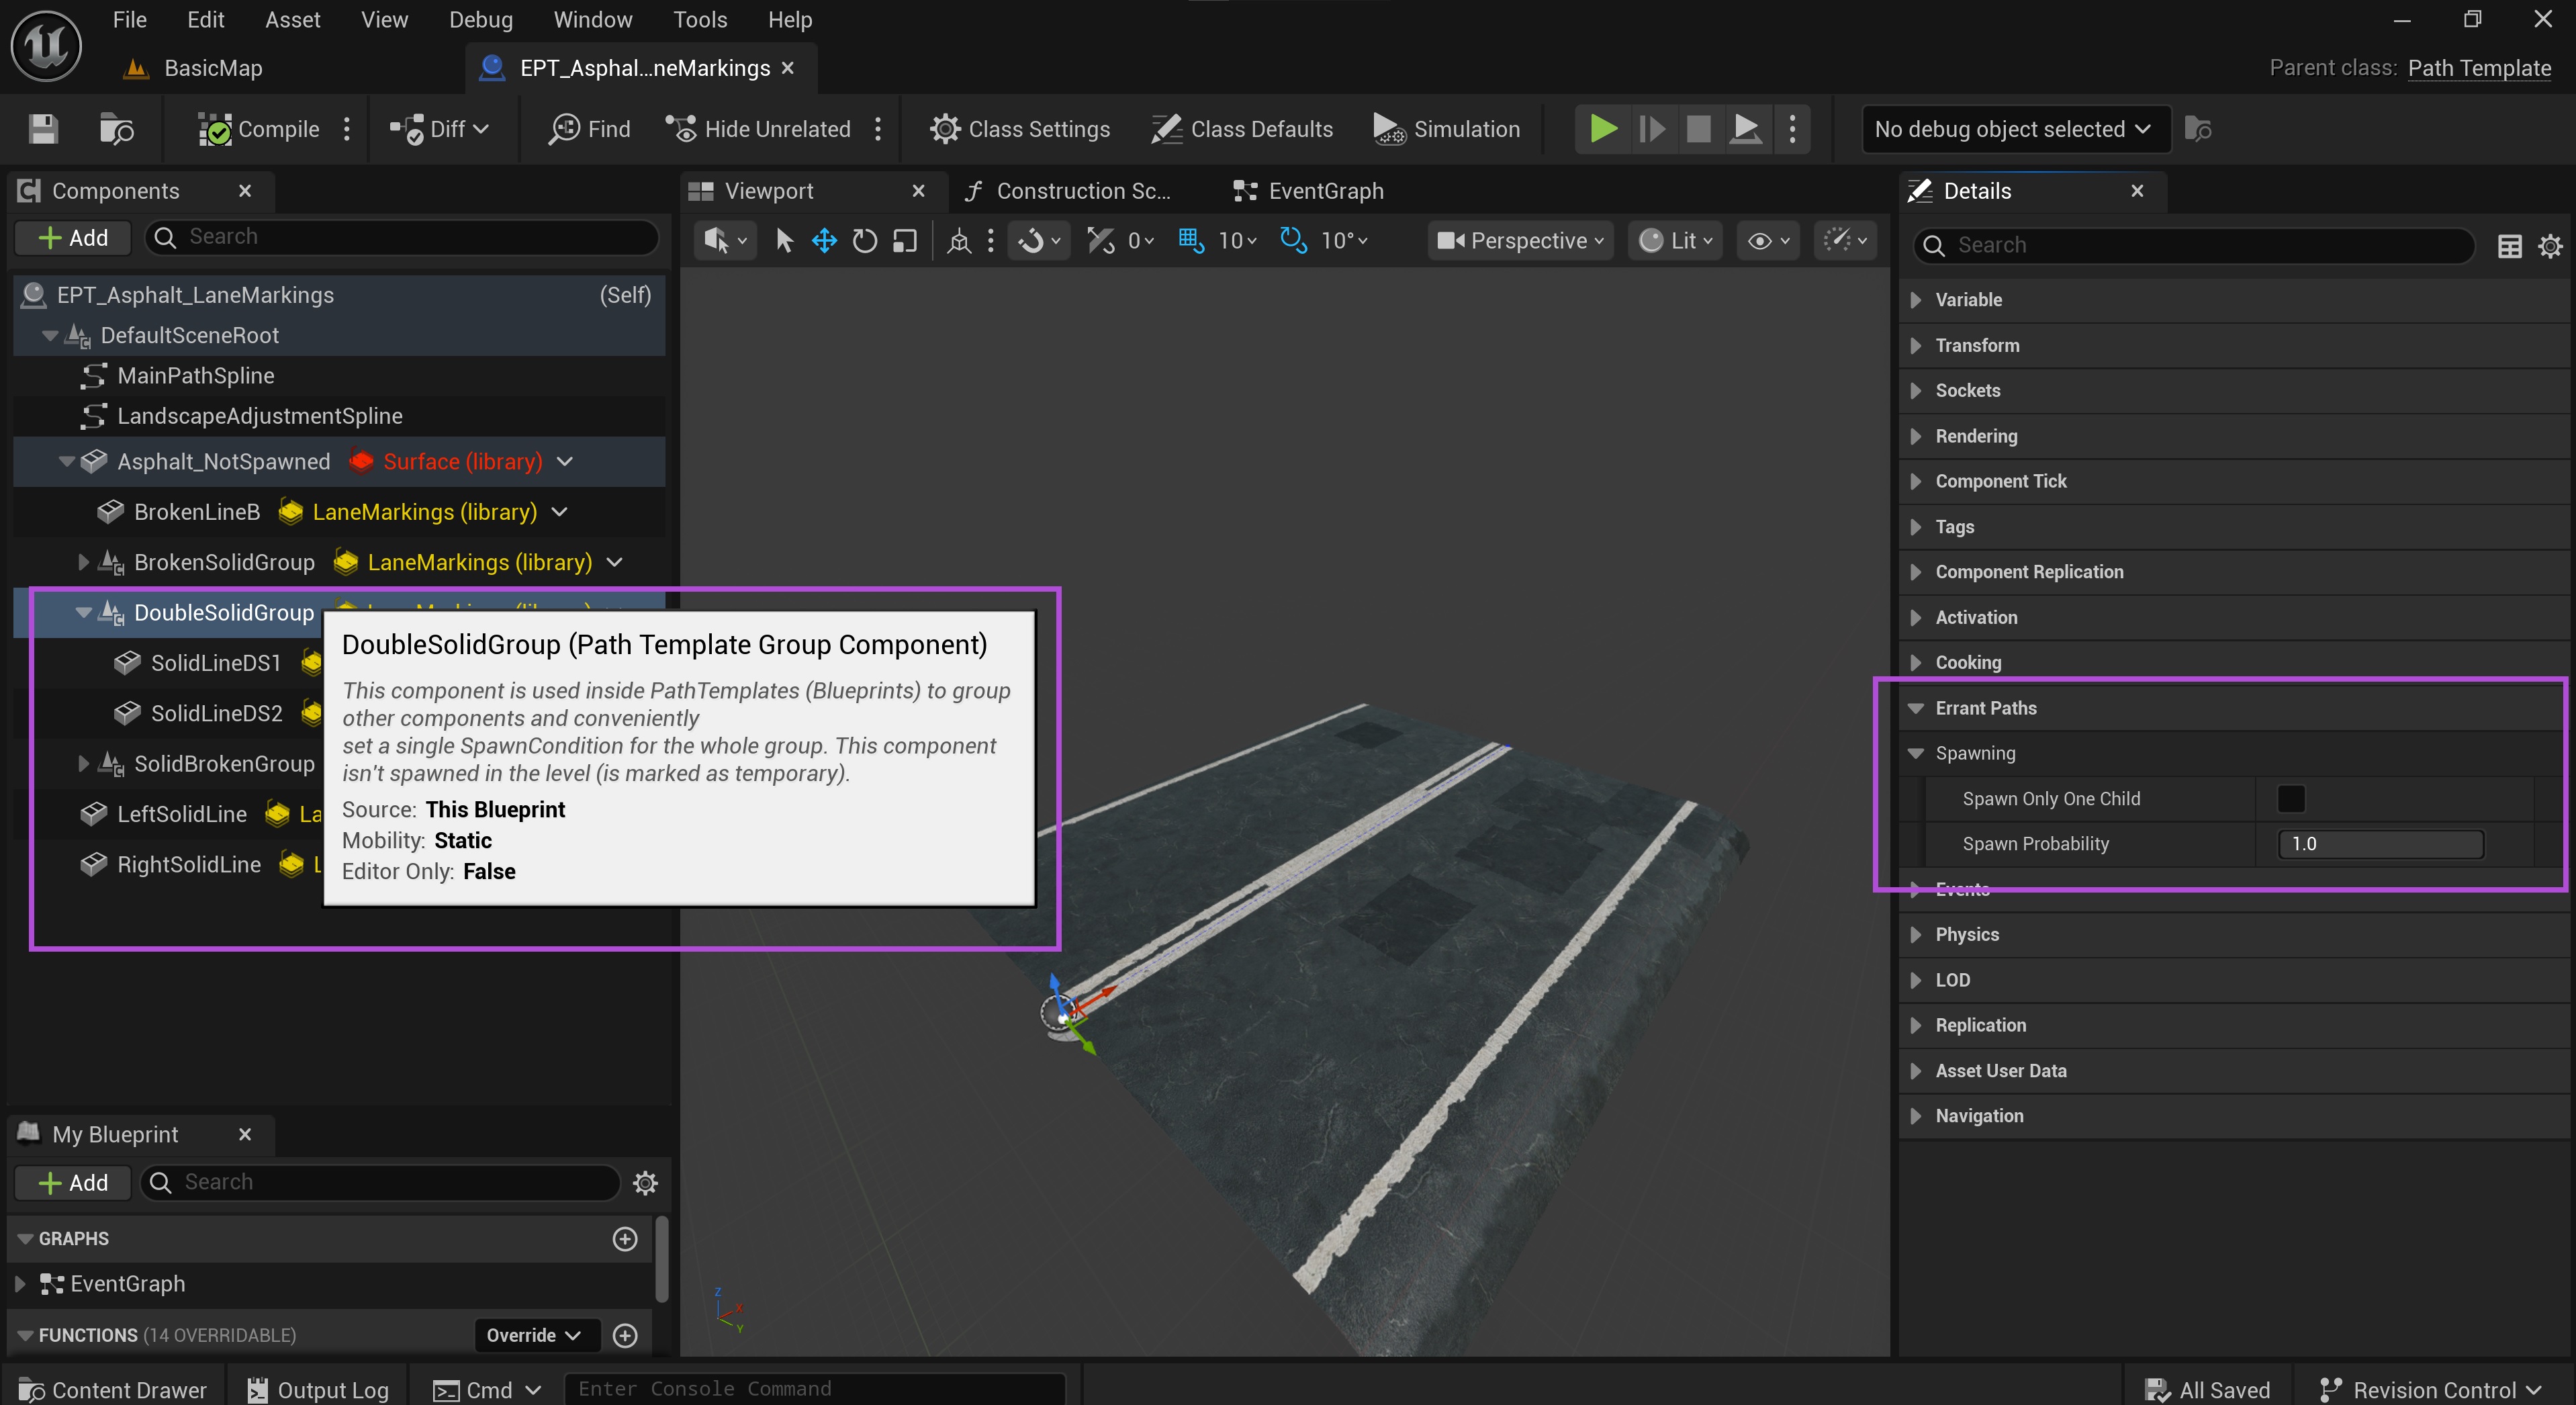Click the Save blueprint floppy icon

(43, 129)
